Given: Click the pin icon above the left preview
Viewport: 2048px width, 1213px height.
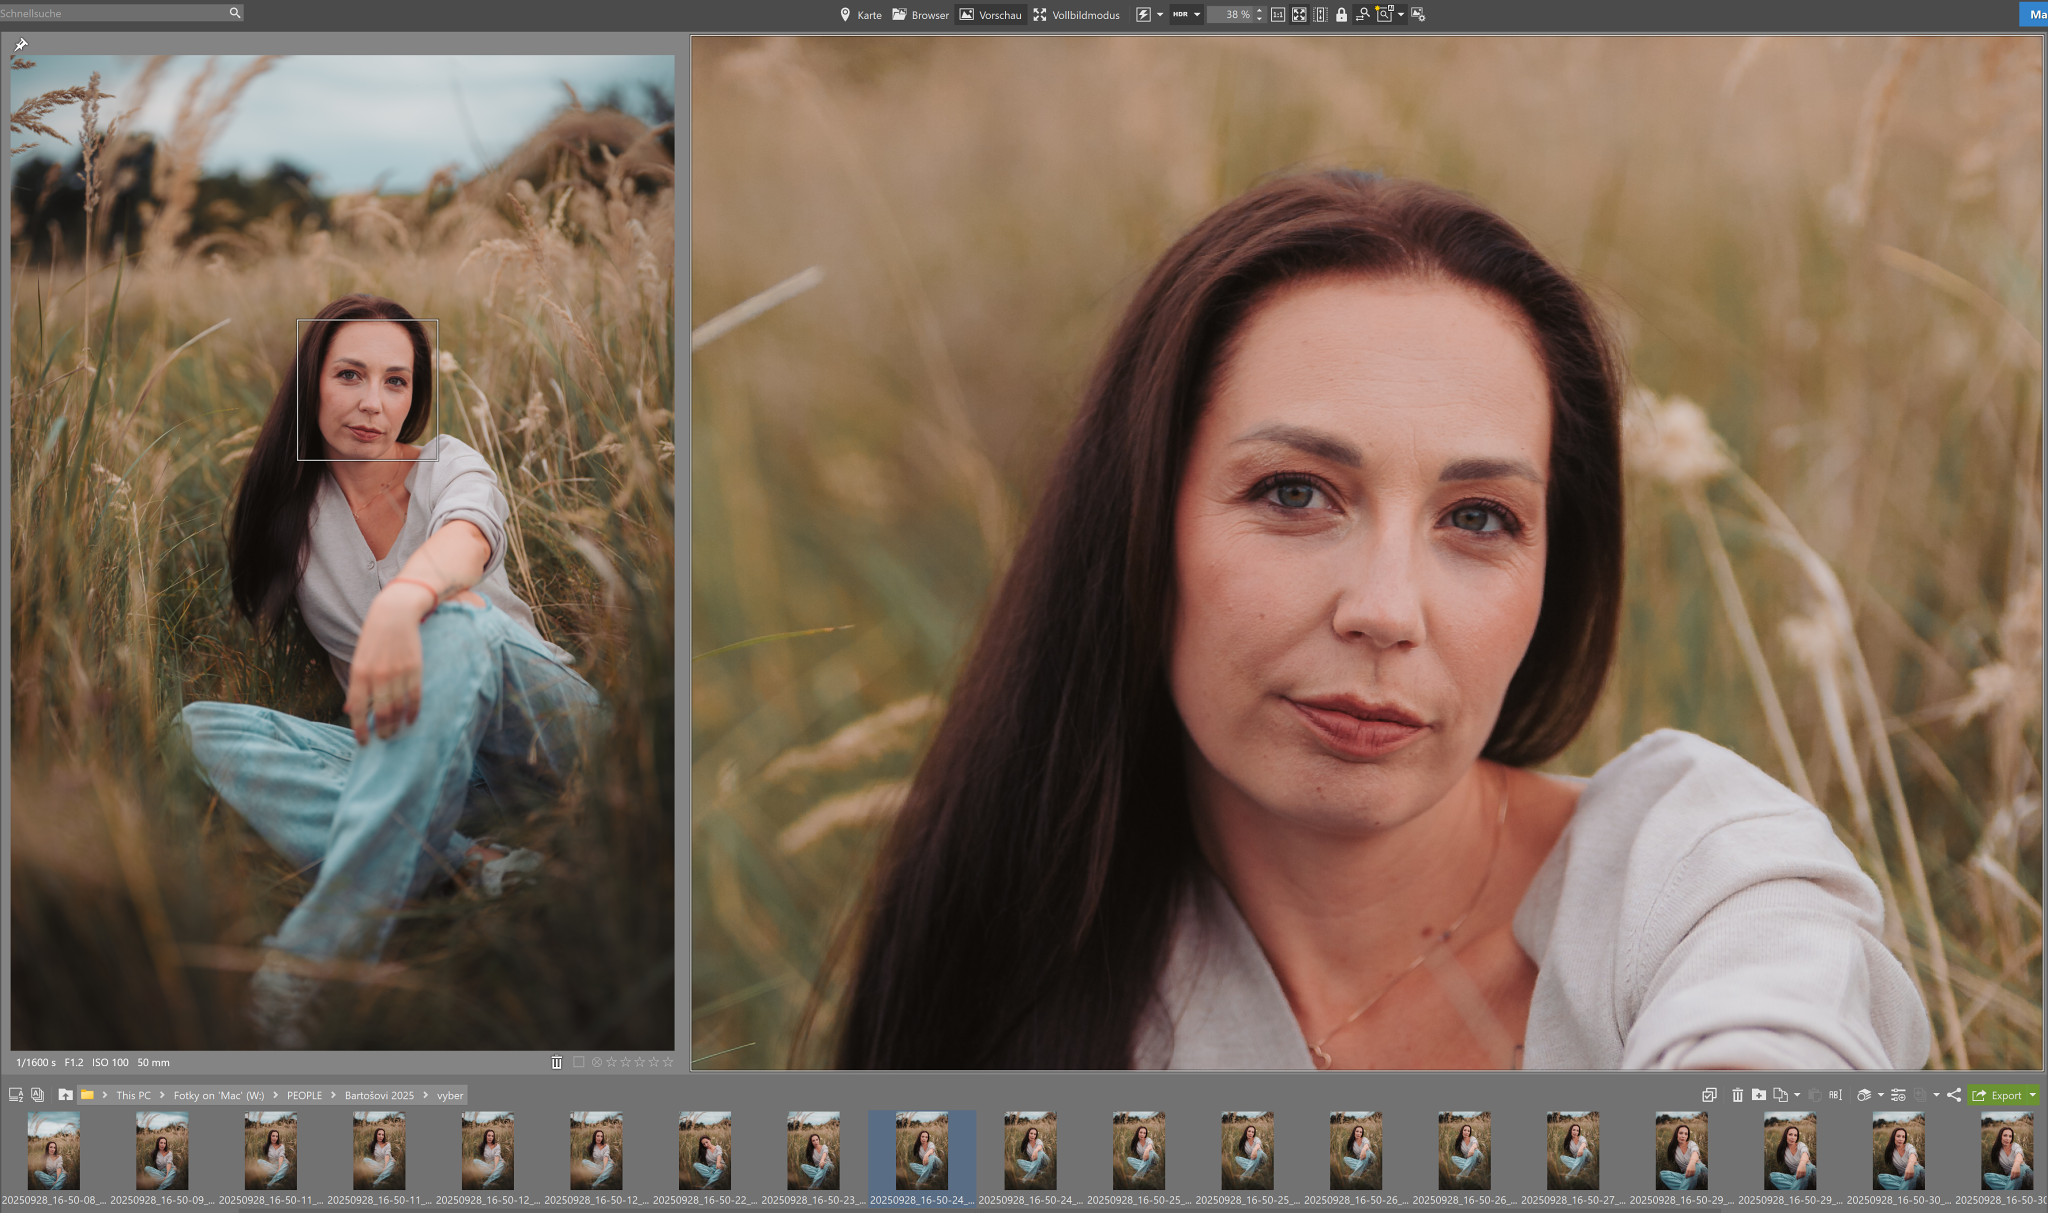Looking at the screenshot, I should [20, 44].
